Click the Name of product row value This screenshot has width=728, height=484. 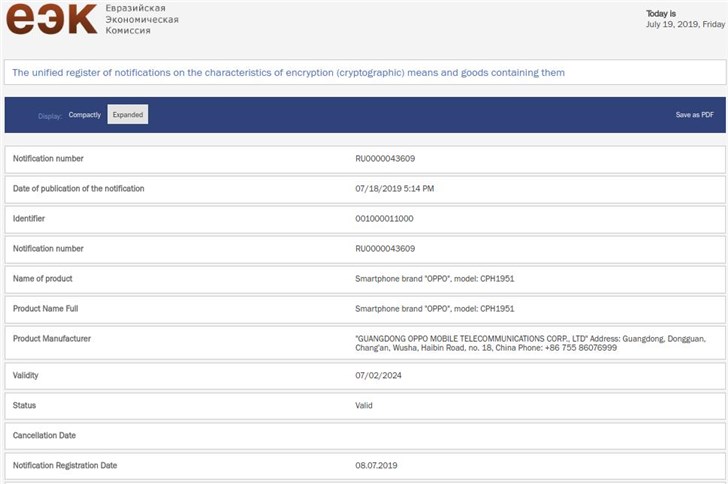pos(435,279)
